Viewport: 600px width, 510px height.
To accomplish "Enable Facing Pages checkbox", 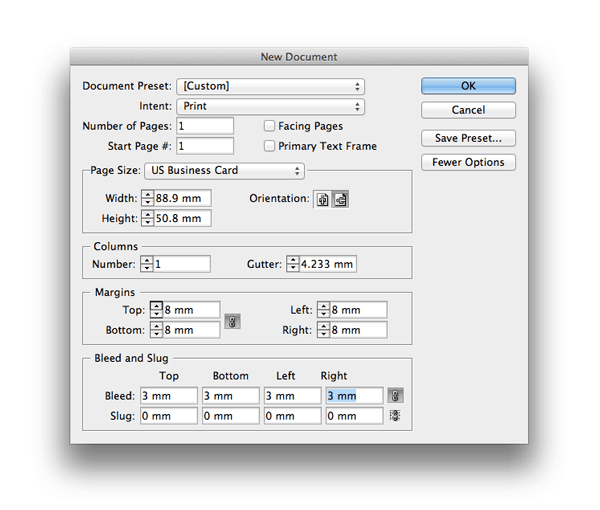I will point(269,126).
